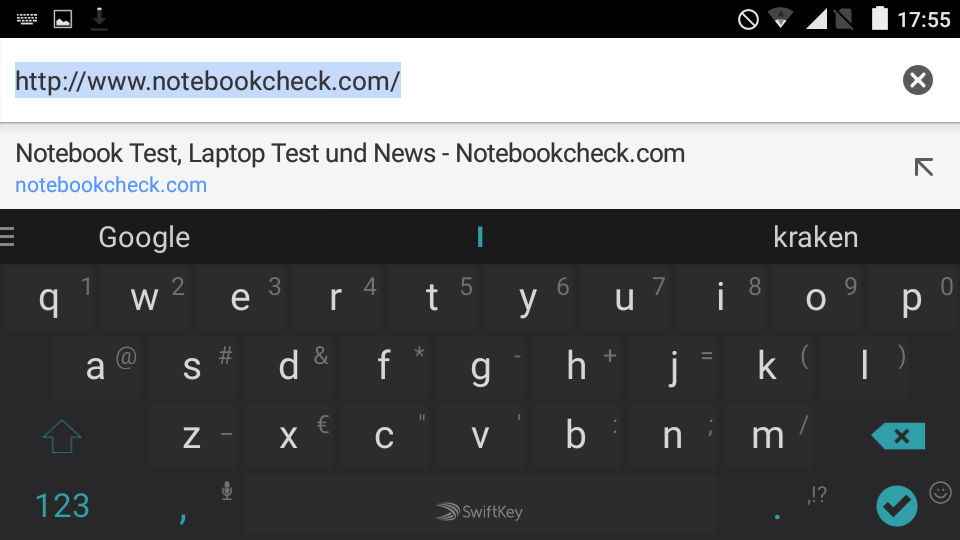
Task: Open the SwiftKey hamburger menu
Action: pyautogui.click(x=7, y=236)
